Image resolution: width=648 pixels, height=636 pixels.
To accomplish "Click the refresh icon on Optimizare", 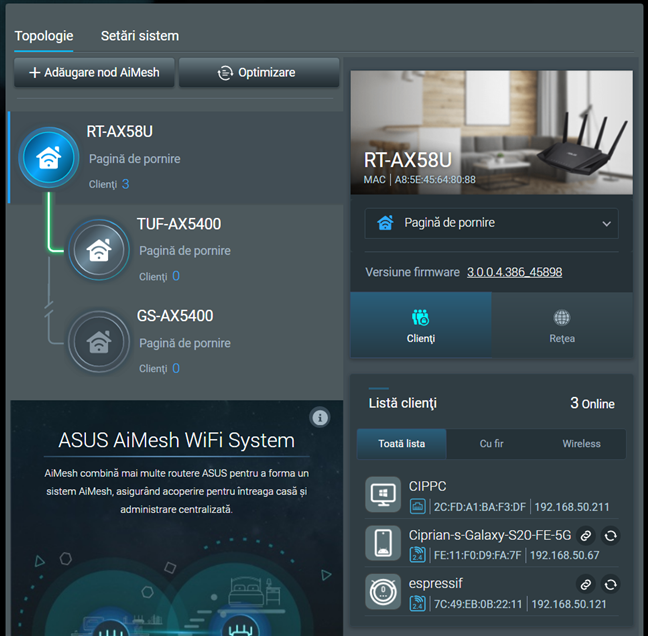I will tap(225, 73).
